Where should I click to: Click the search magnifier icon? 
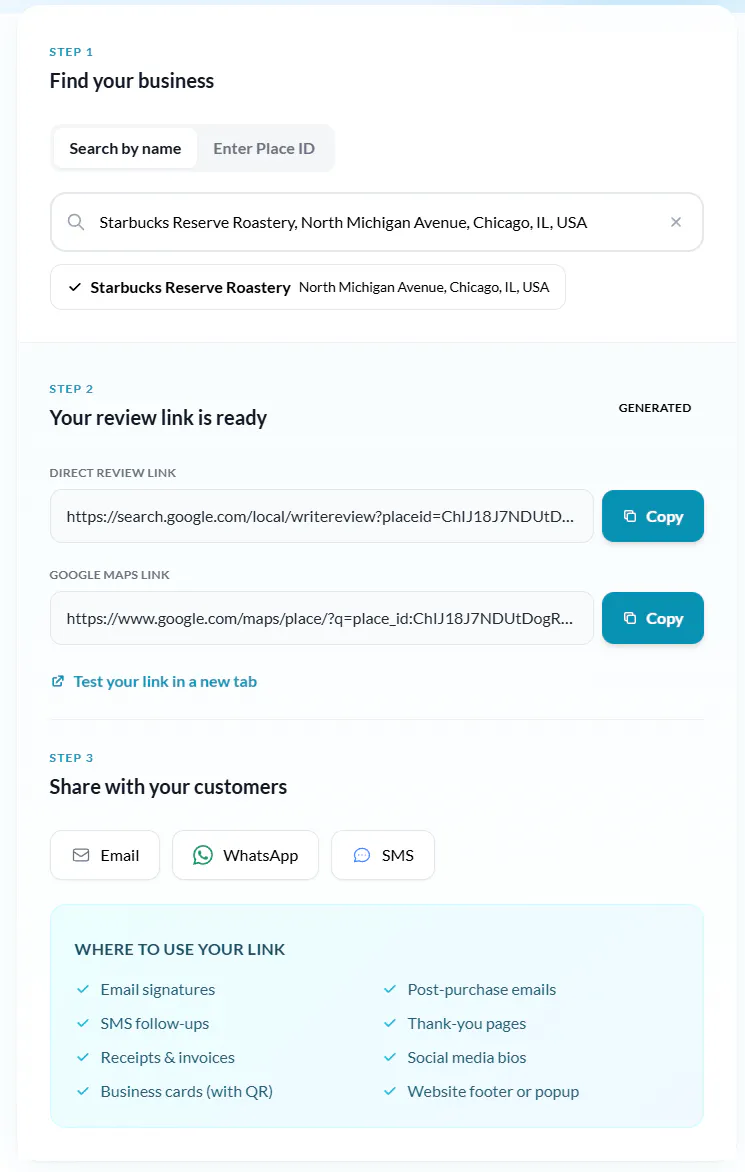[76, 221]
